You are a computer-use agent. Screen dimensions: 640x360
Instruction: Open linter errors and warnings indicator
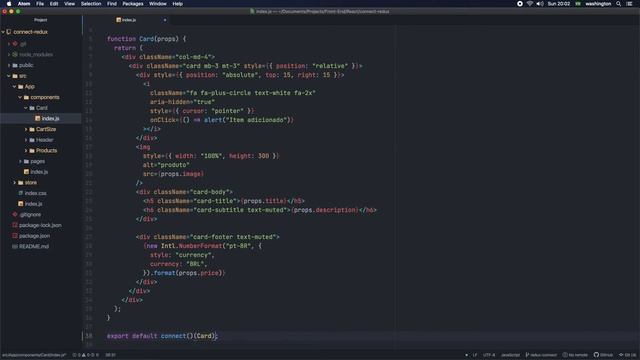tap(85, 355)
